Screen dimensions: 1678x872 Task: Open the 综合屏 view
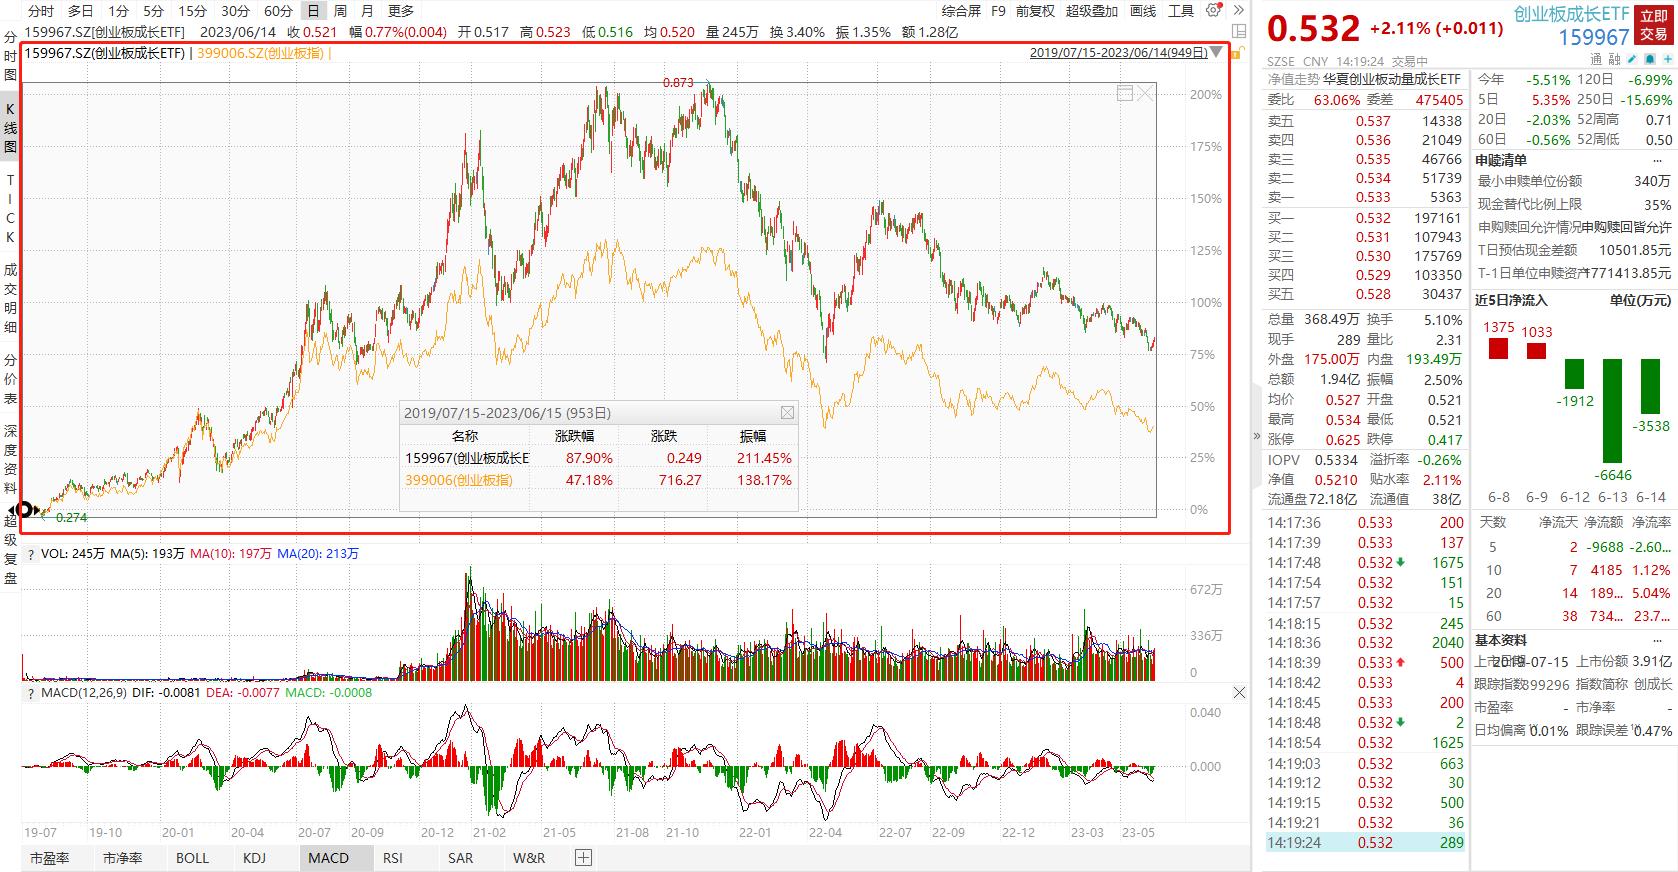click(x=961, y=11)
